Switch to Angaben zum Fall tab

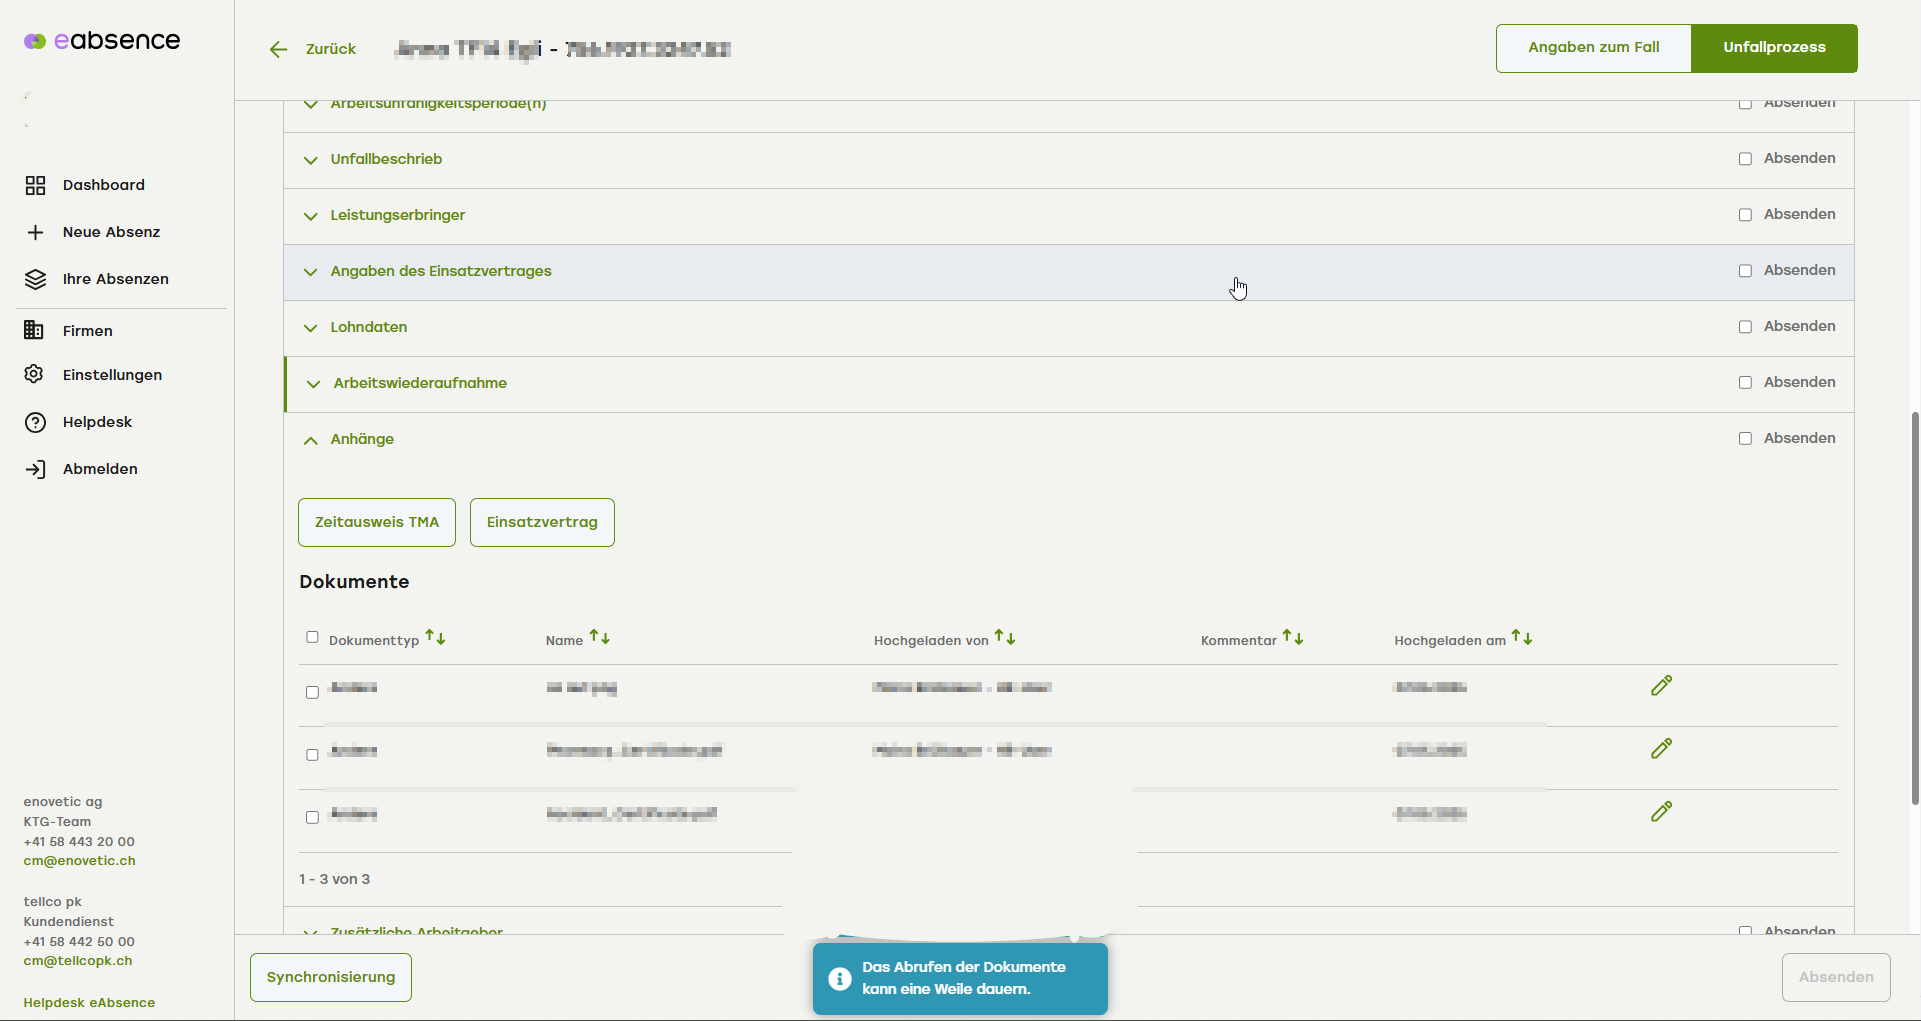[1593, 48]
